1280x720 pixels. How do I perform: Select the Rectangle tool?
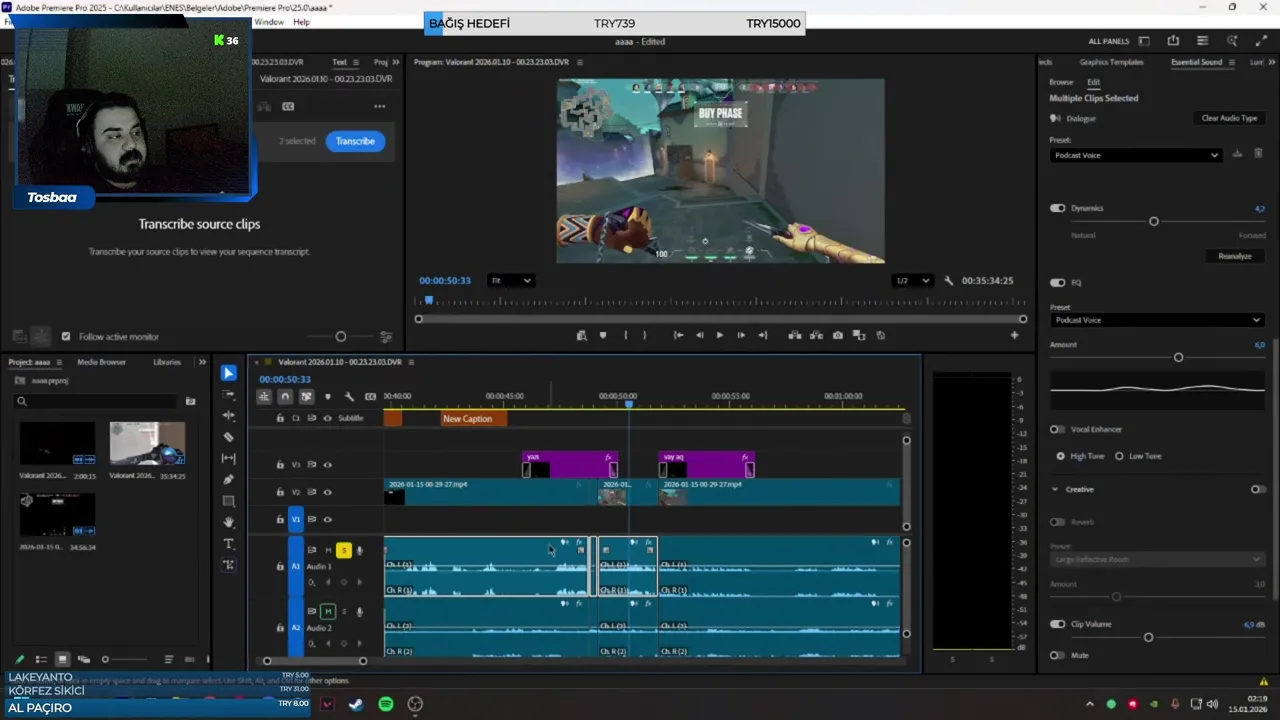[x=229, y=501]
